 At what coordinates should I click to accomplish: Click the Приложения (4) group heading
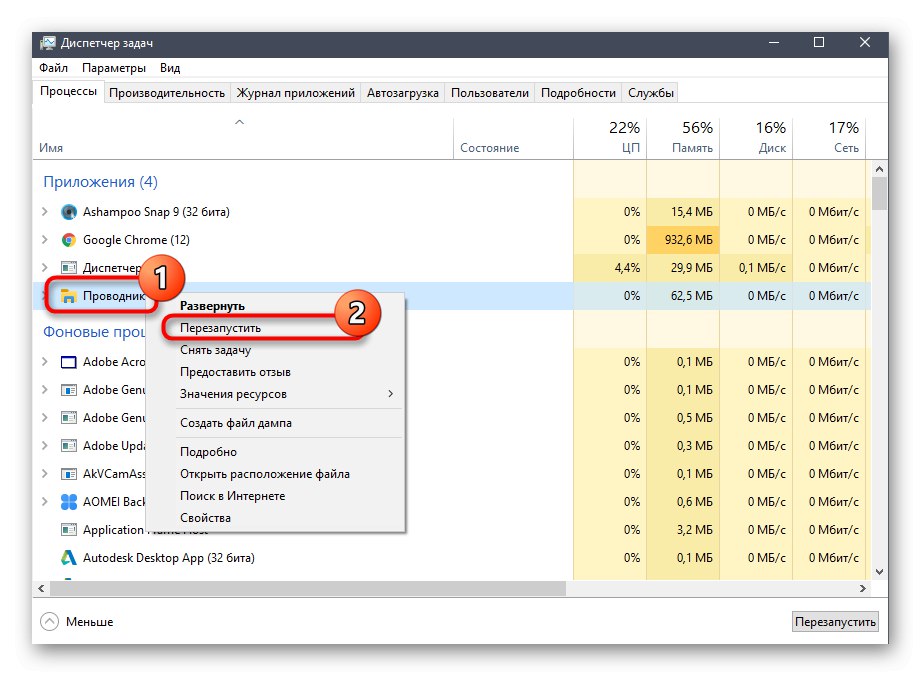100,182
